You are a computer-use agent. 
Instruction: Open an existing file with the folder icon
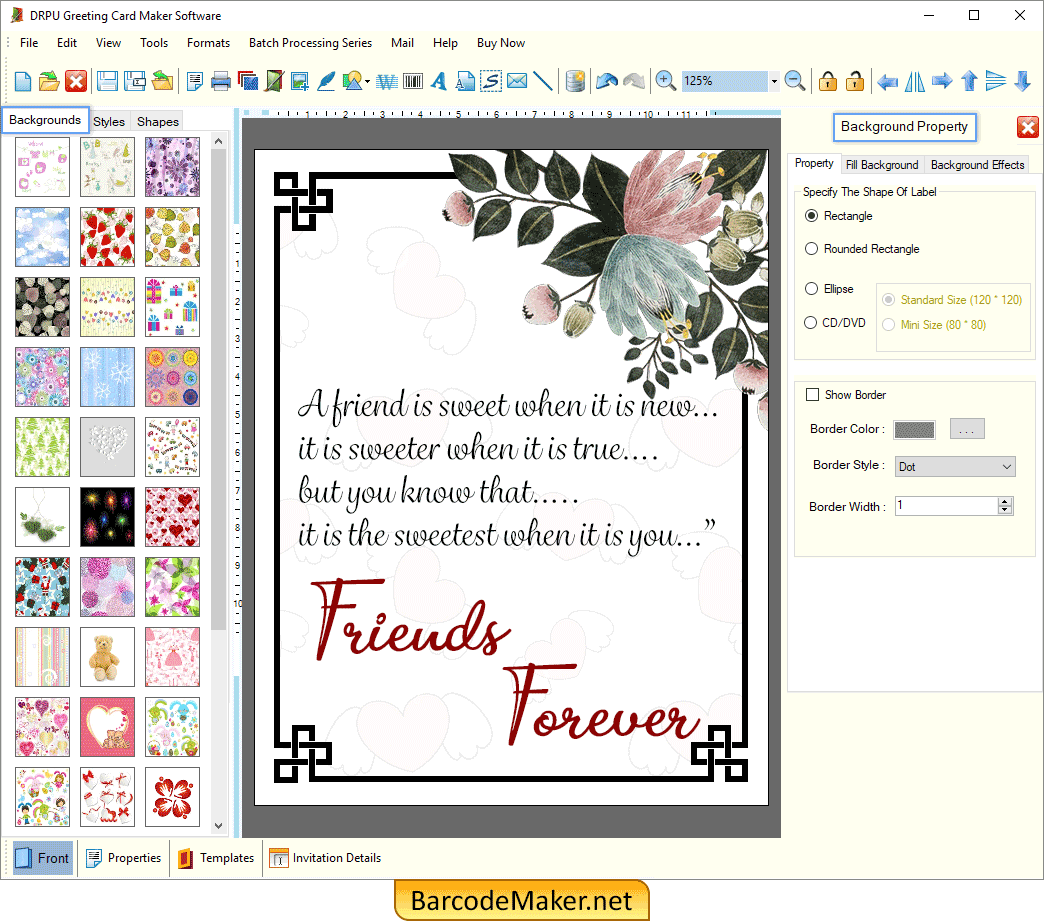(x=49, y=81)
